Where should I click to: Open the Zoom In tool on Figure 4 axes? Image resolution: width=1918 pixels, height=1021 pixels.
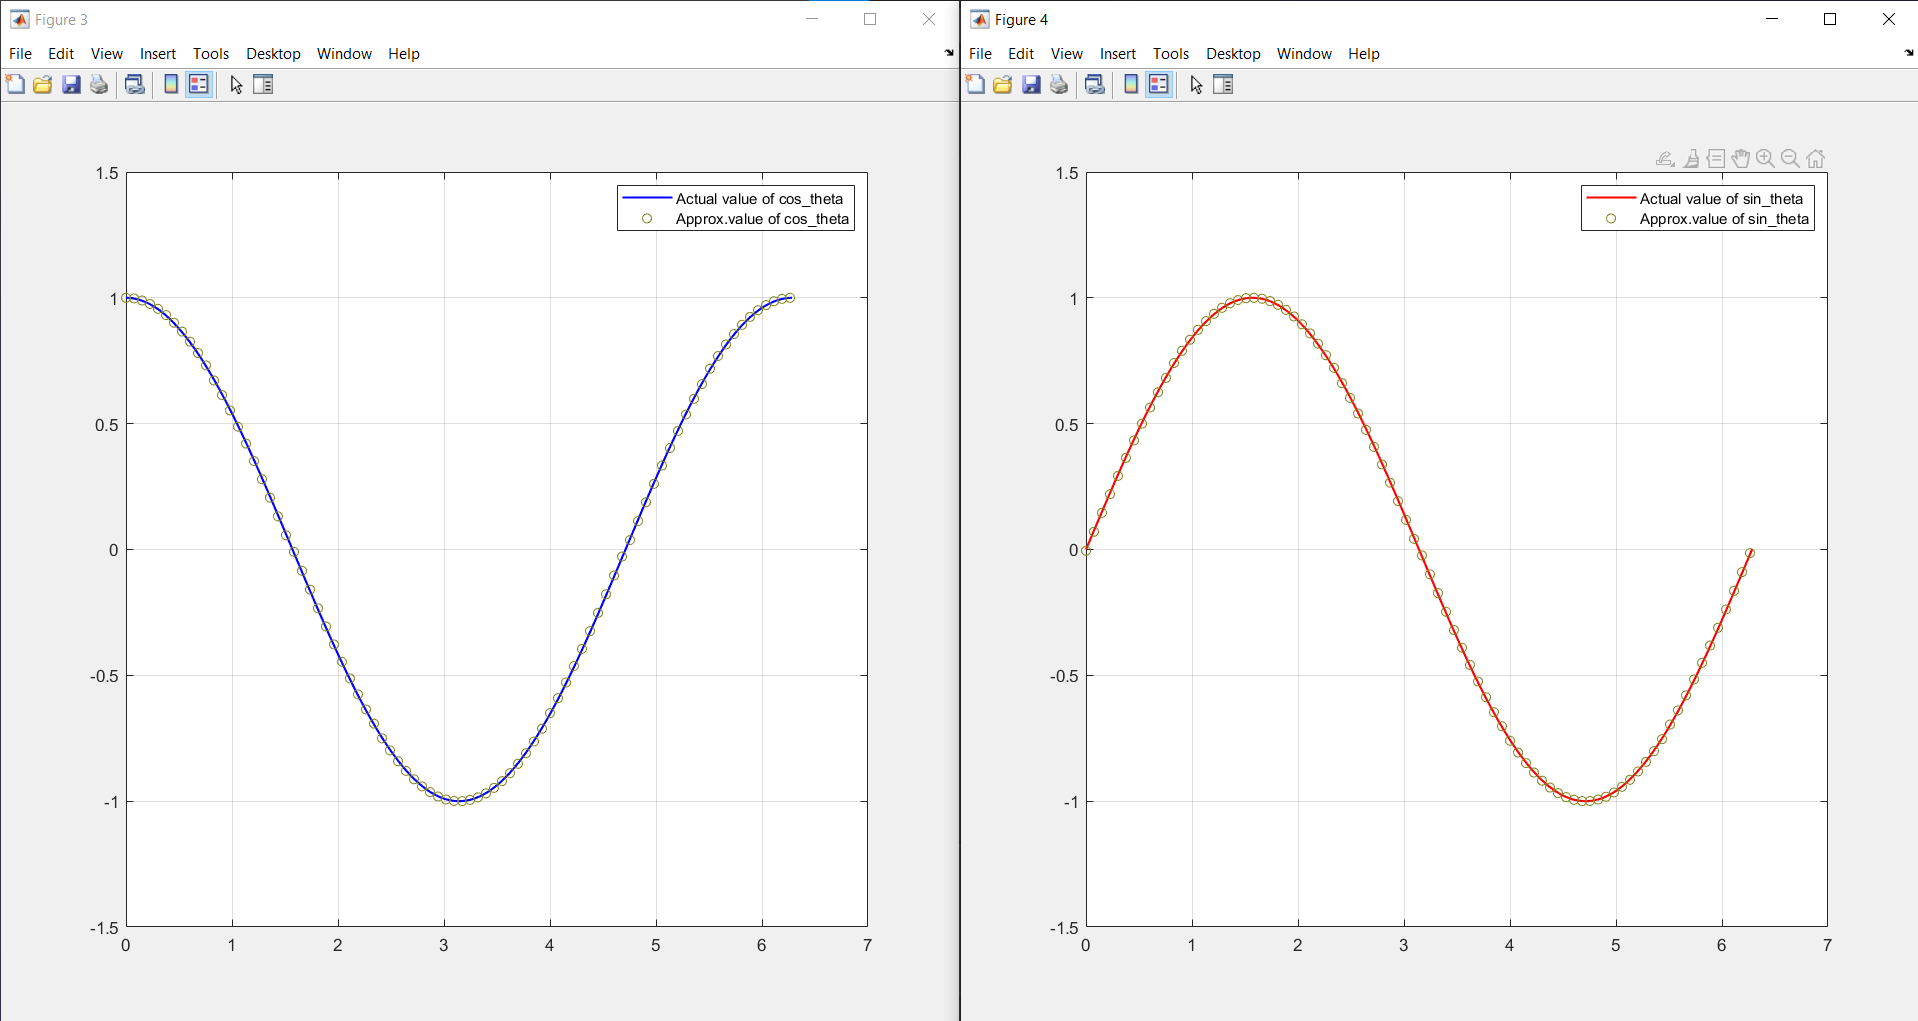1766,158
